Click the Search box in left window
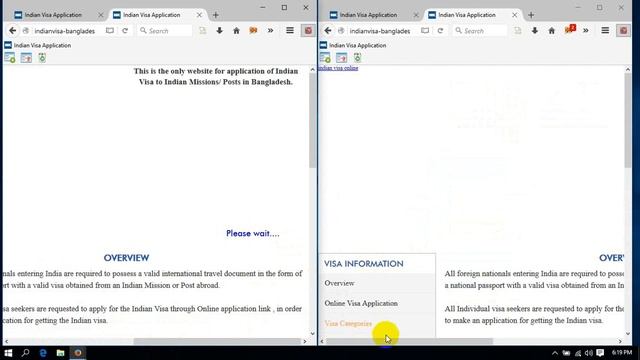Screen dimensions: 640x360 point(164,31)
